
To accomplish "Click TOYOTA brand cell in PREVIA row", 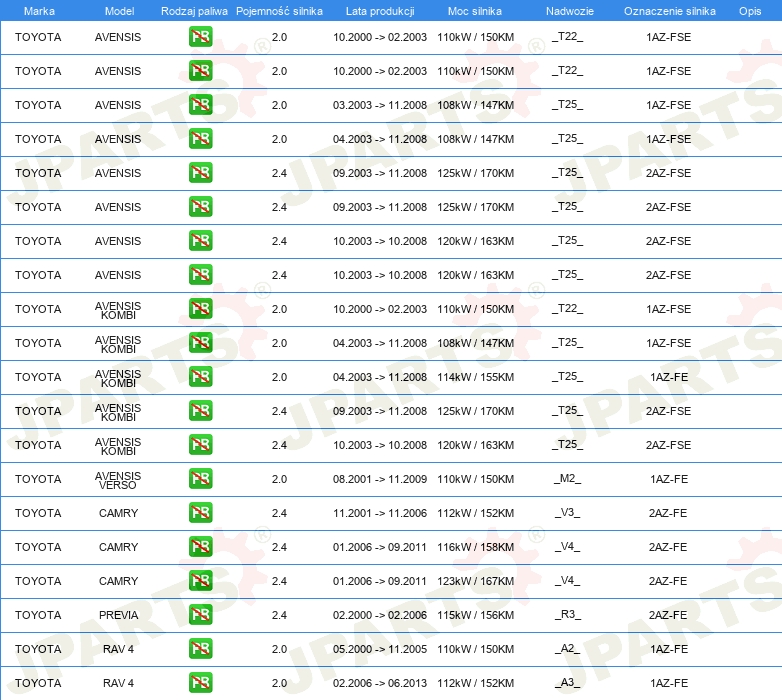I will coord(38,615).
